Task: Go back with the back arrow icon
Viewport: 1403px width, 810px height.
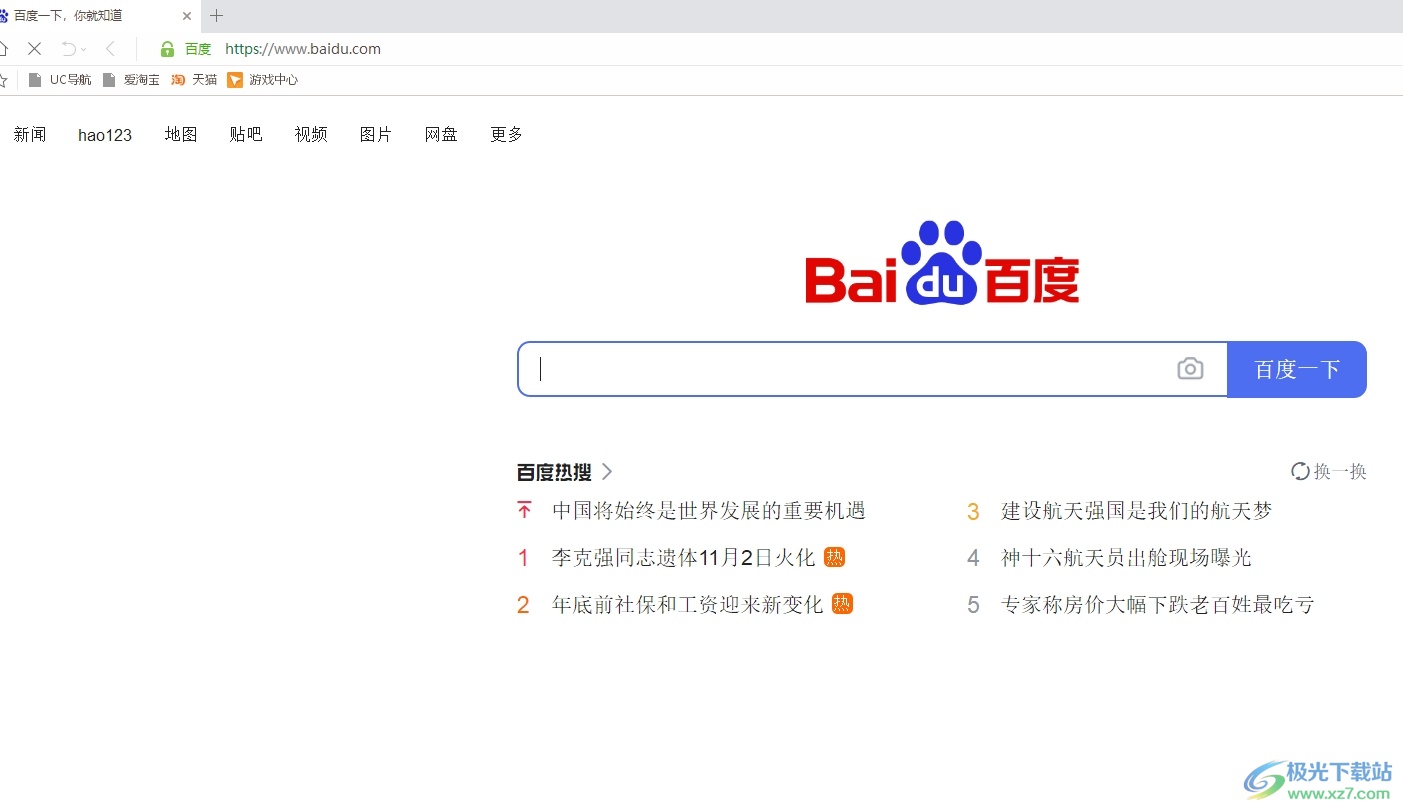Action: coord(111,48)
